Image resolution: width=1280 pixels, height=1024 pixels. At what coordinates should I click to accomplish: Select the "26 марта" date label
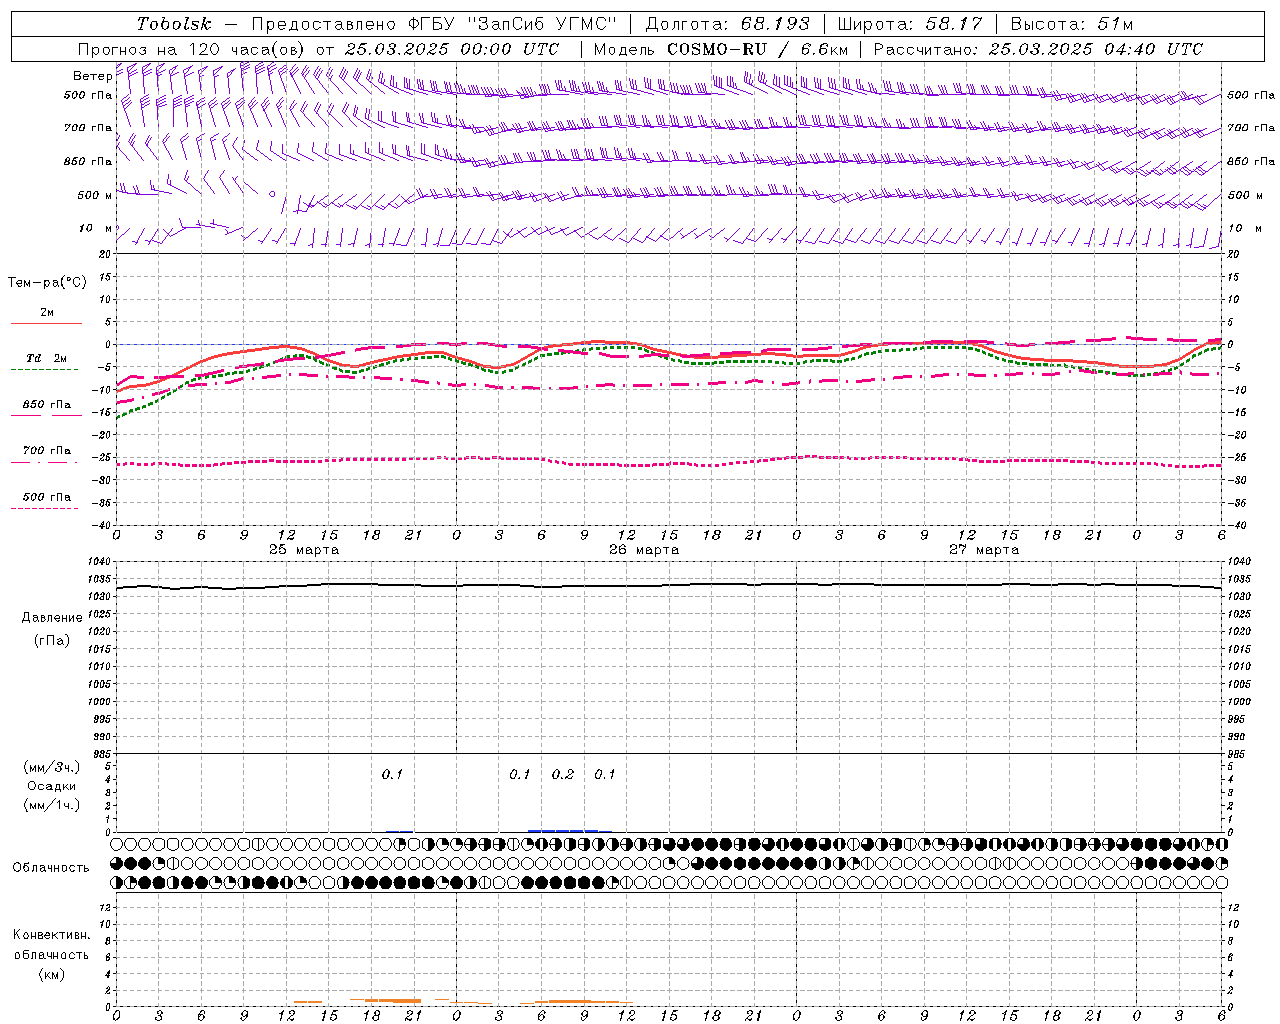(644, 549)
